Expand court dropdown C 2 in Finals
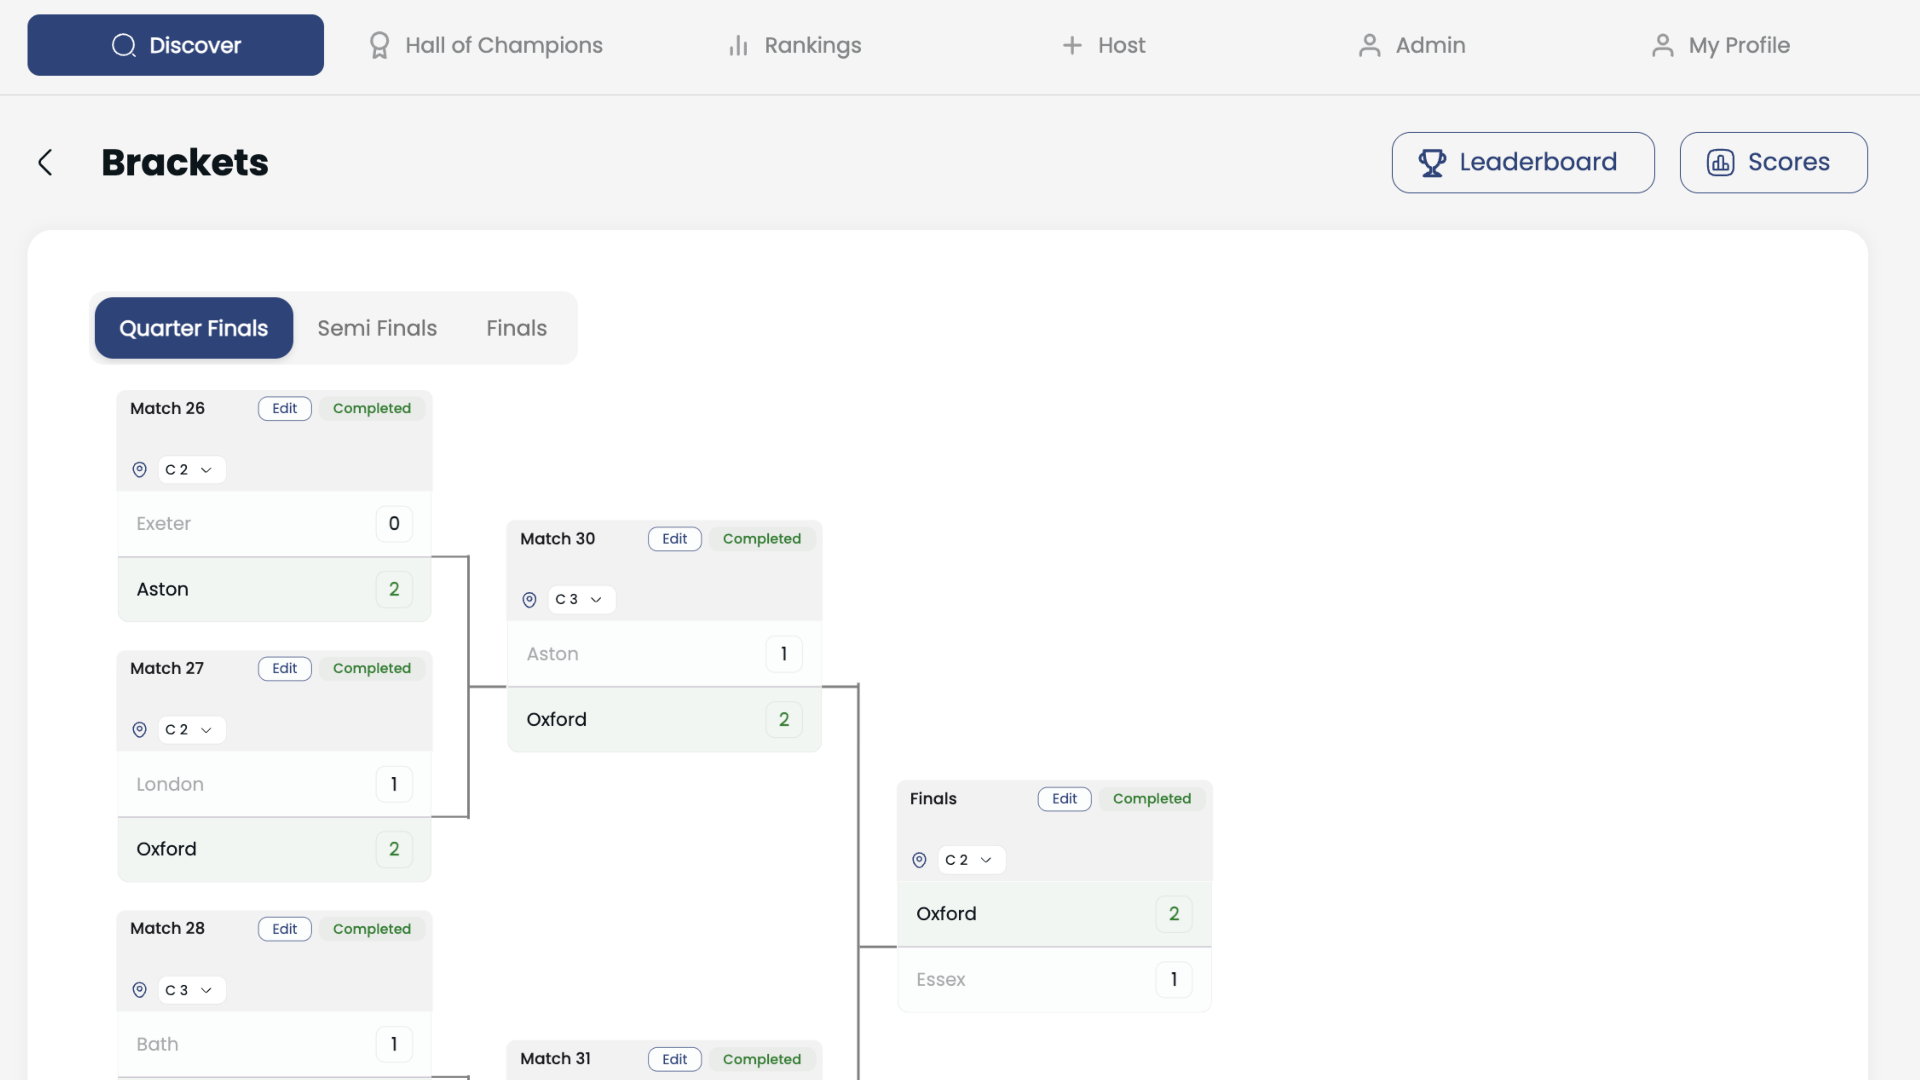The height and width of the screenshot is (1080, 1920). [970, 860]
